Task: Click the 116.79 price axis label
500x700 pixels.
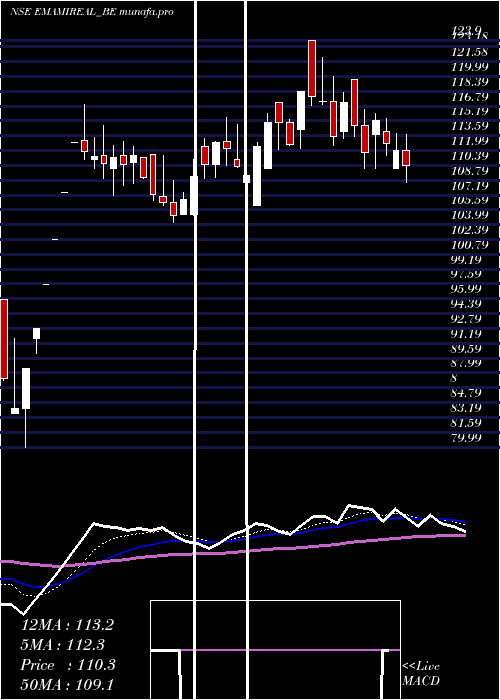Action: tap(469, 96)
